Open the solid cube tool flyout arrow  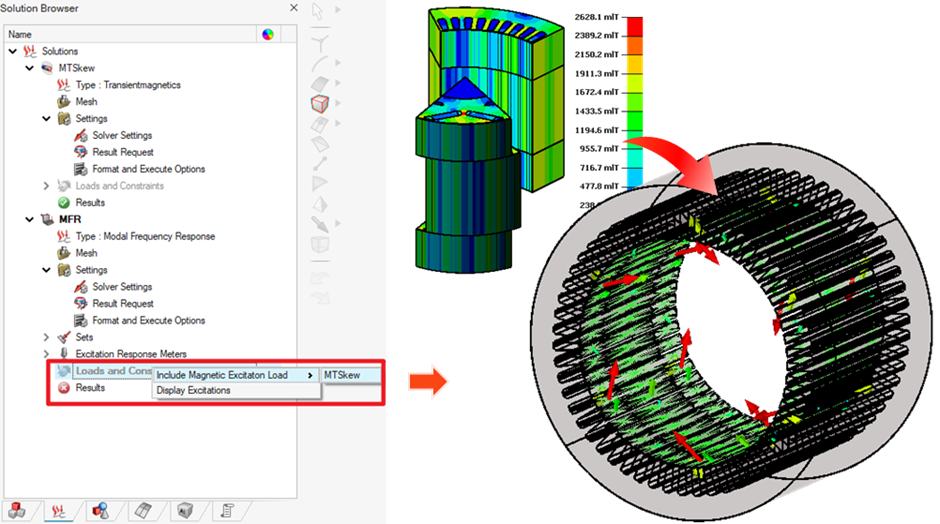(x=338, y=103)
